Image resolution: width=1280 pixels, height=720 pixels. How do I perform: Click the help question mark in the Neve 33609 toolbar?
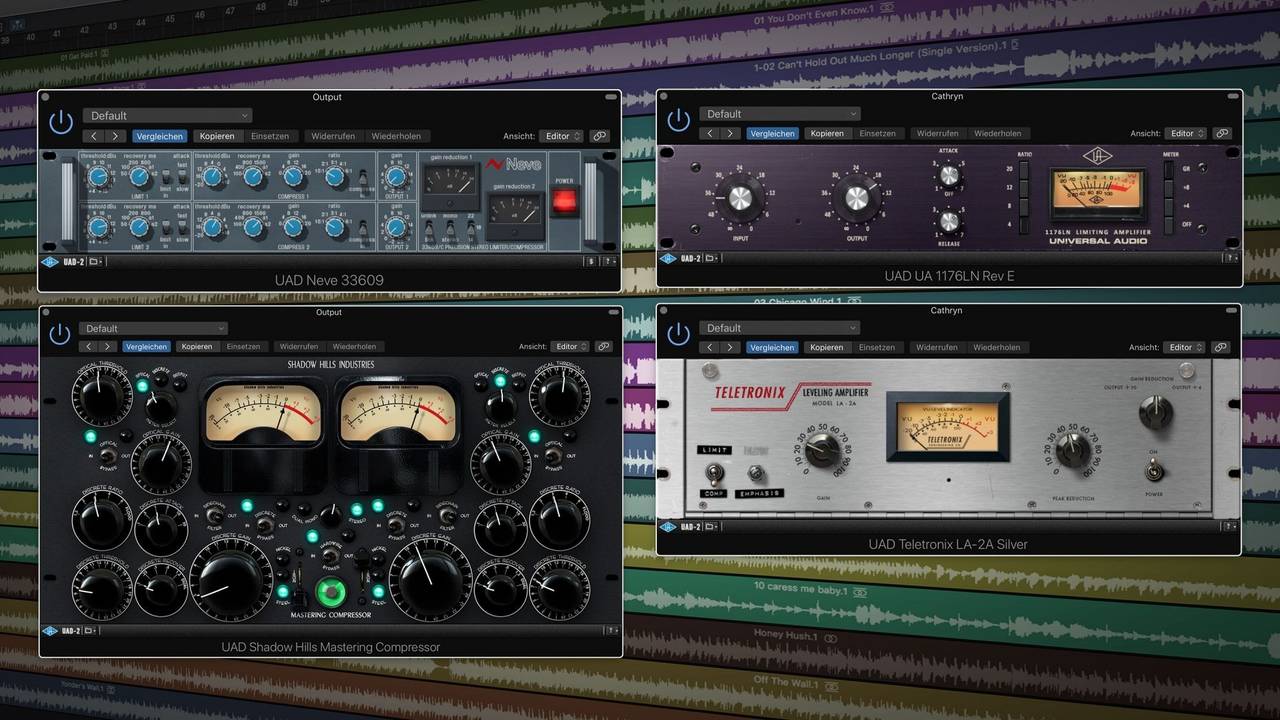coord(609,261)
